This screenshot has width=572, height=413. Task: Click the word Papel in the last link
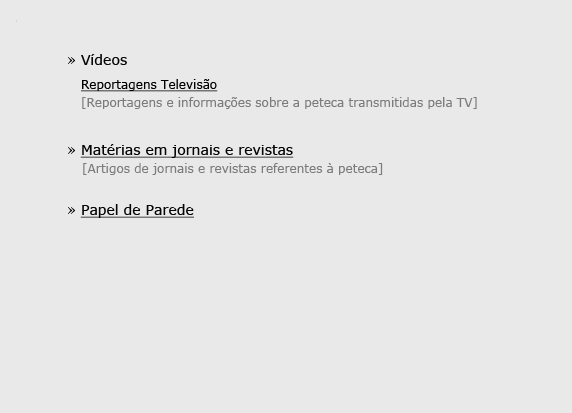100,210
